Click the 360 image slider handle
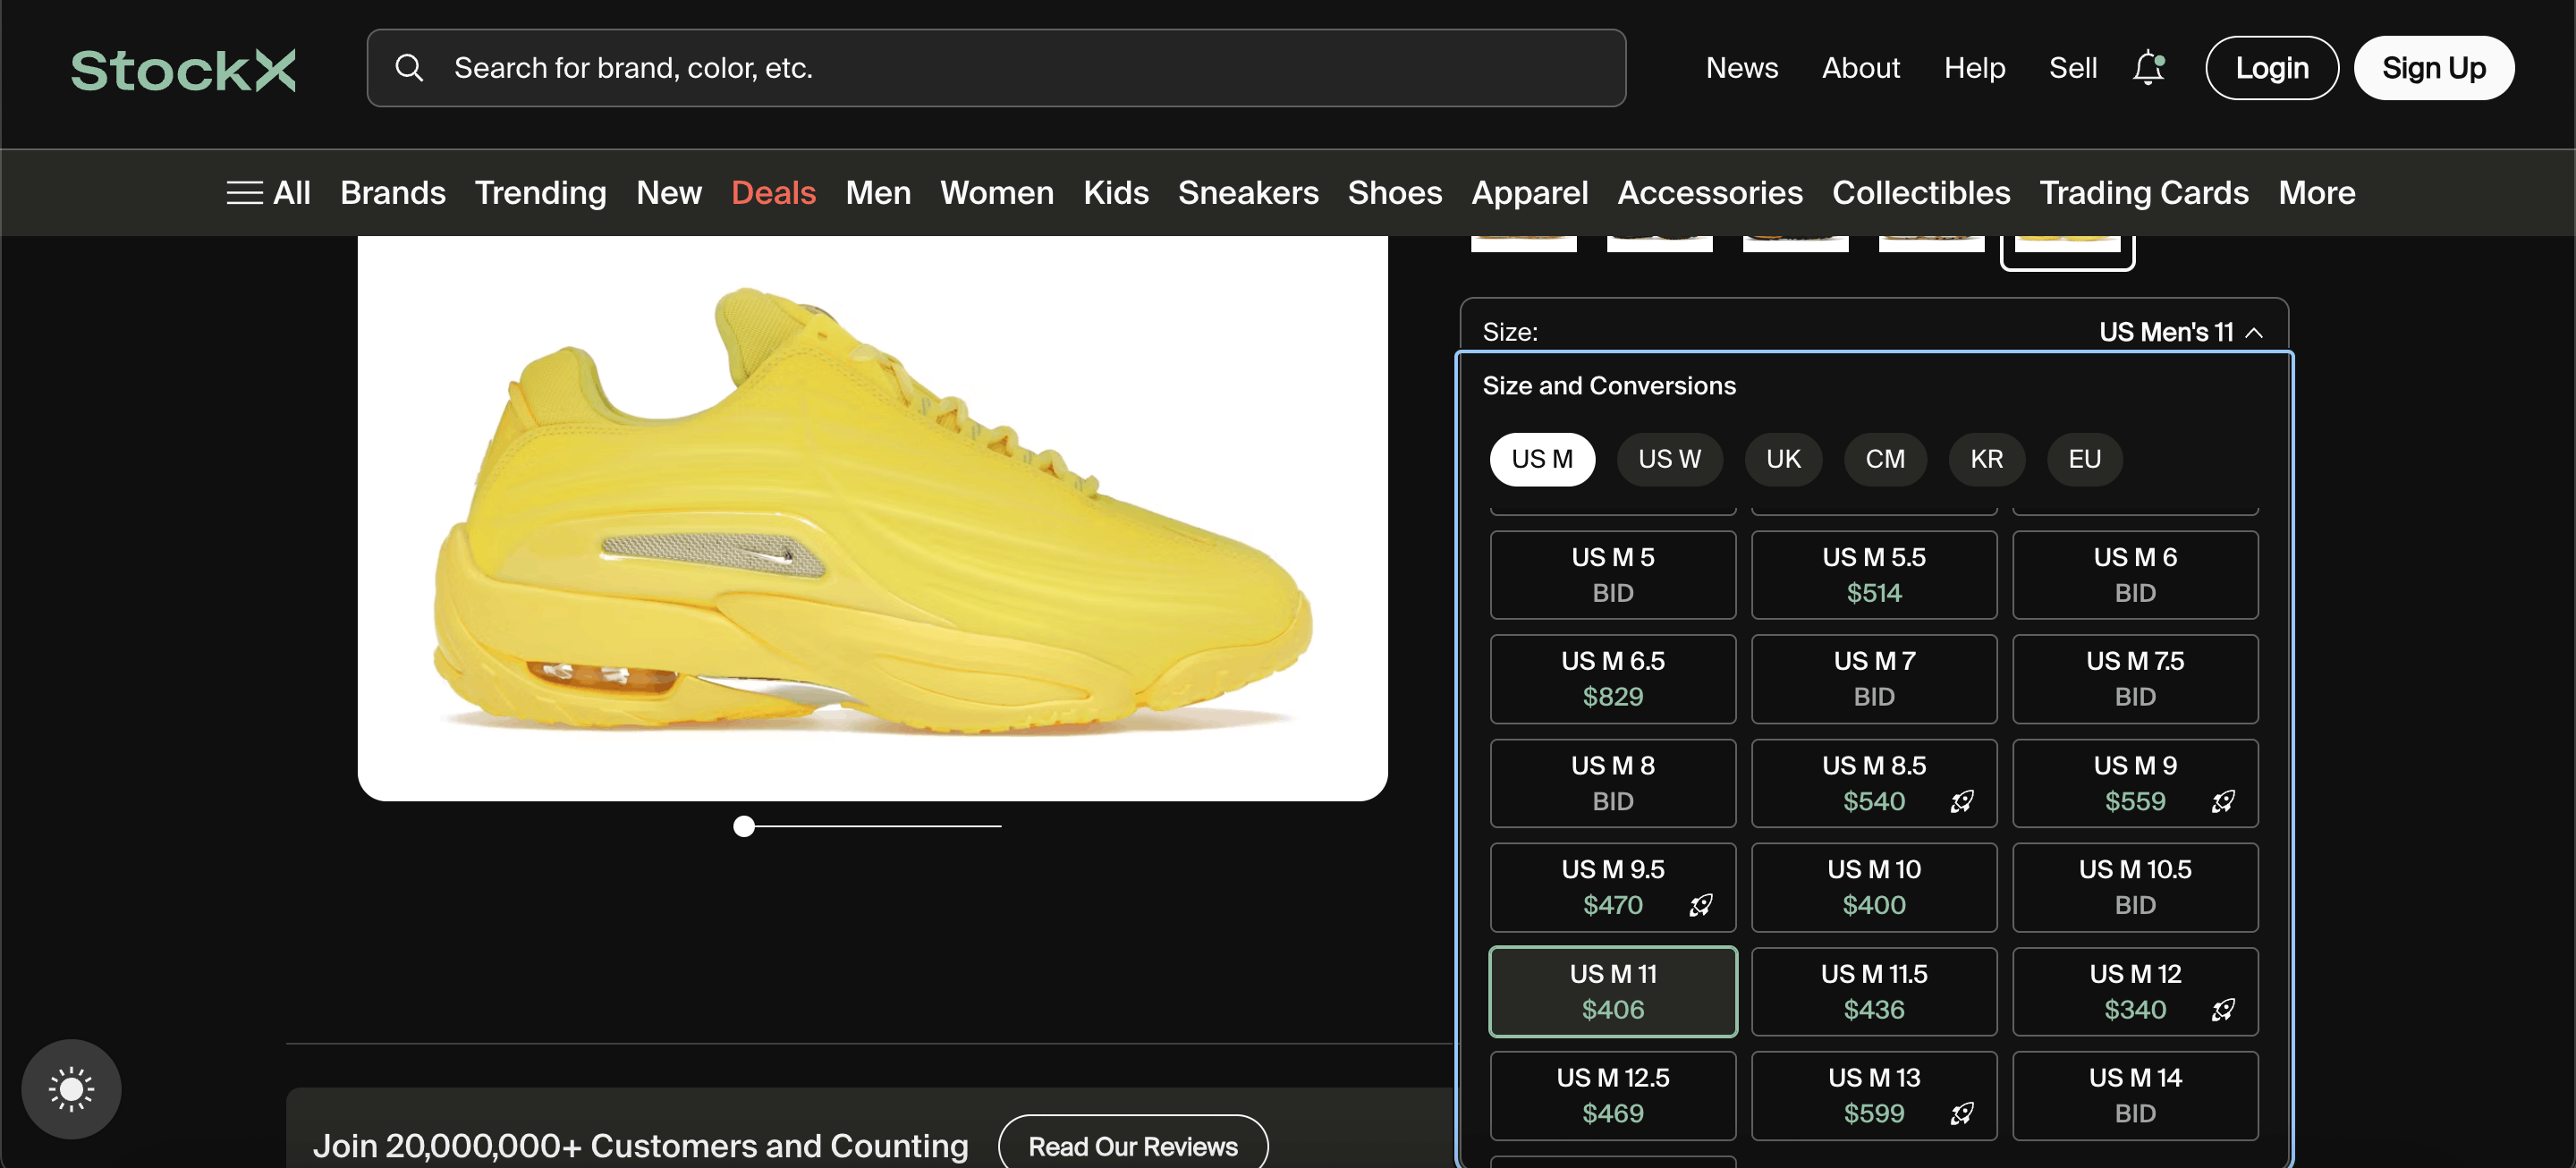The height and width of the screenshot is (1168, 2576). coord(744,826)
